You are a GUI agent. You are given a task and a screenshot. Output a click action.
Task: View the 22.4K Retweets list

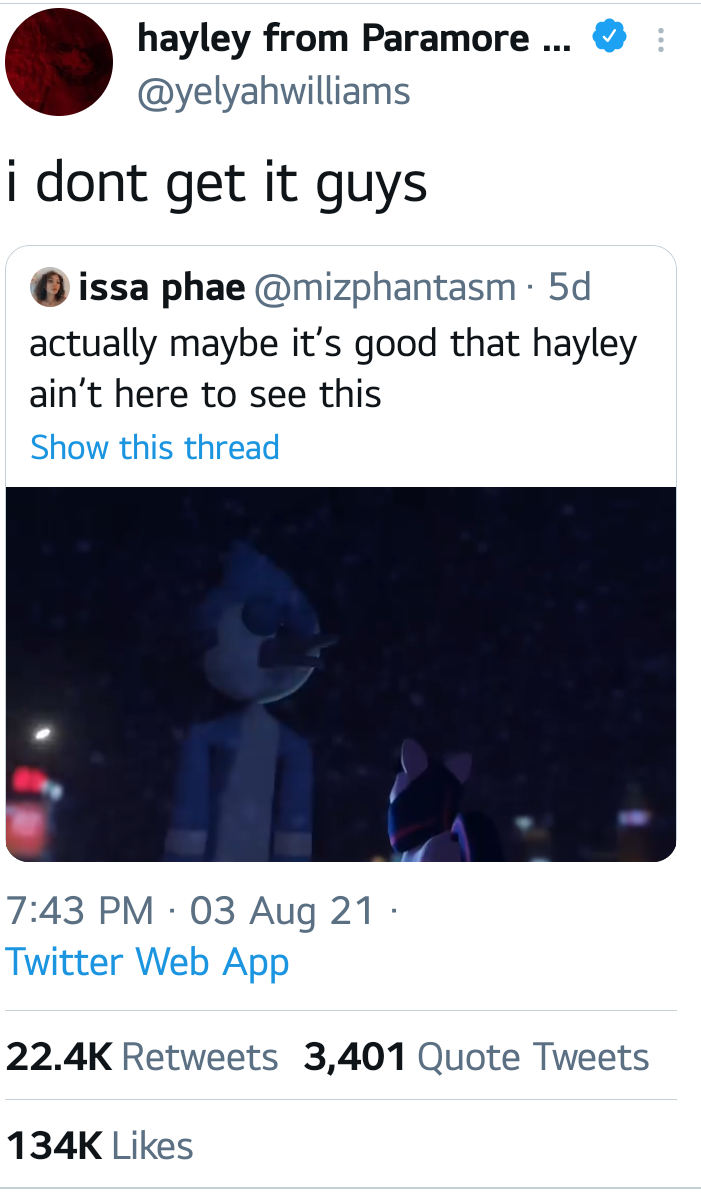pyautogui.click(x=142, y=1057)
